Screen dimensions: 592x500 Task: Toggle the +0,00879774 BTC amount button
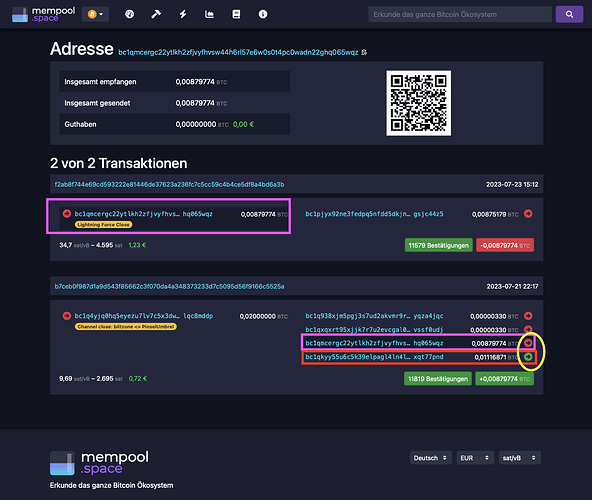(504, 379)
